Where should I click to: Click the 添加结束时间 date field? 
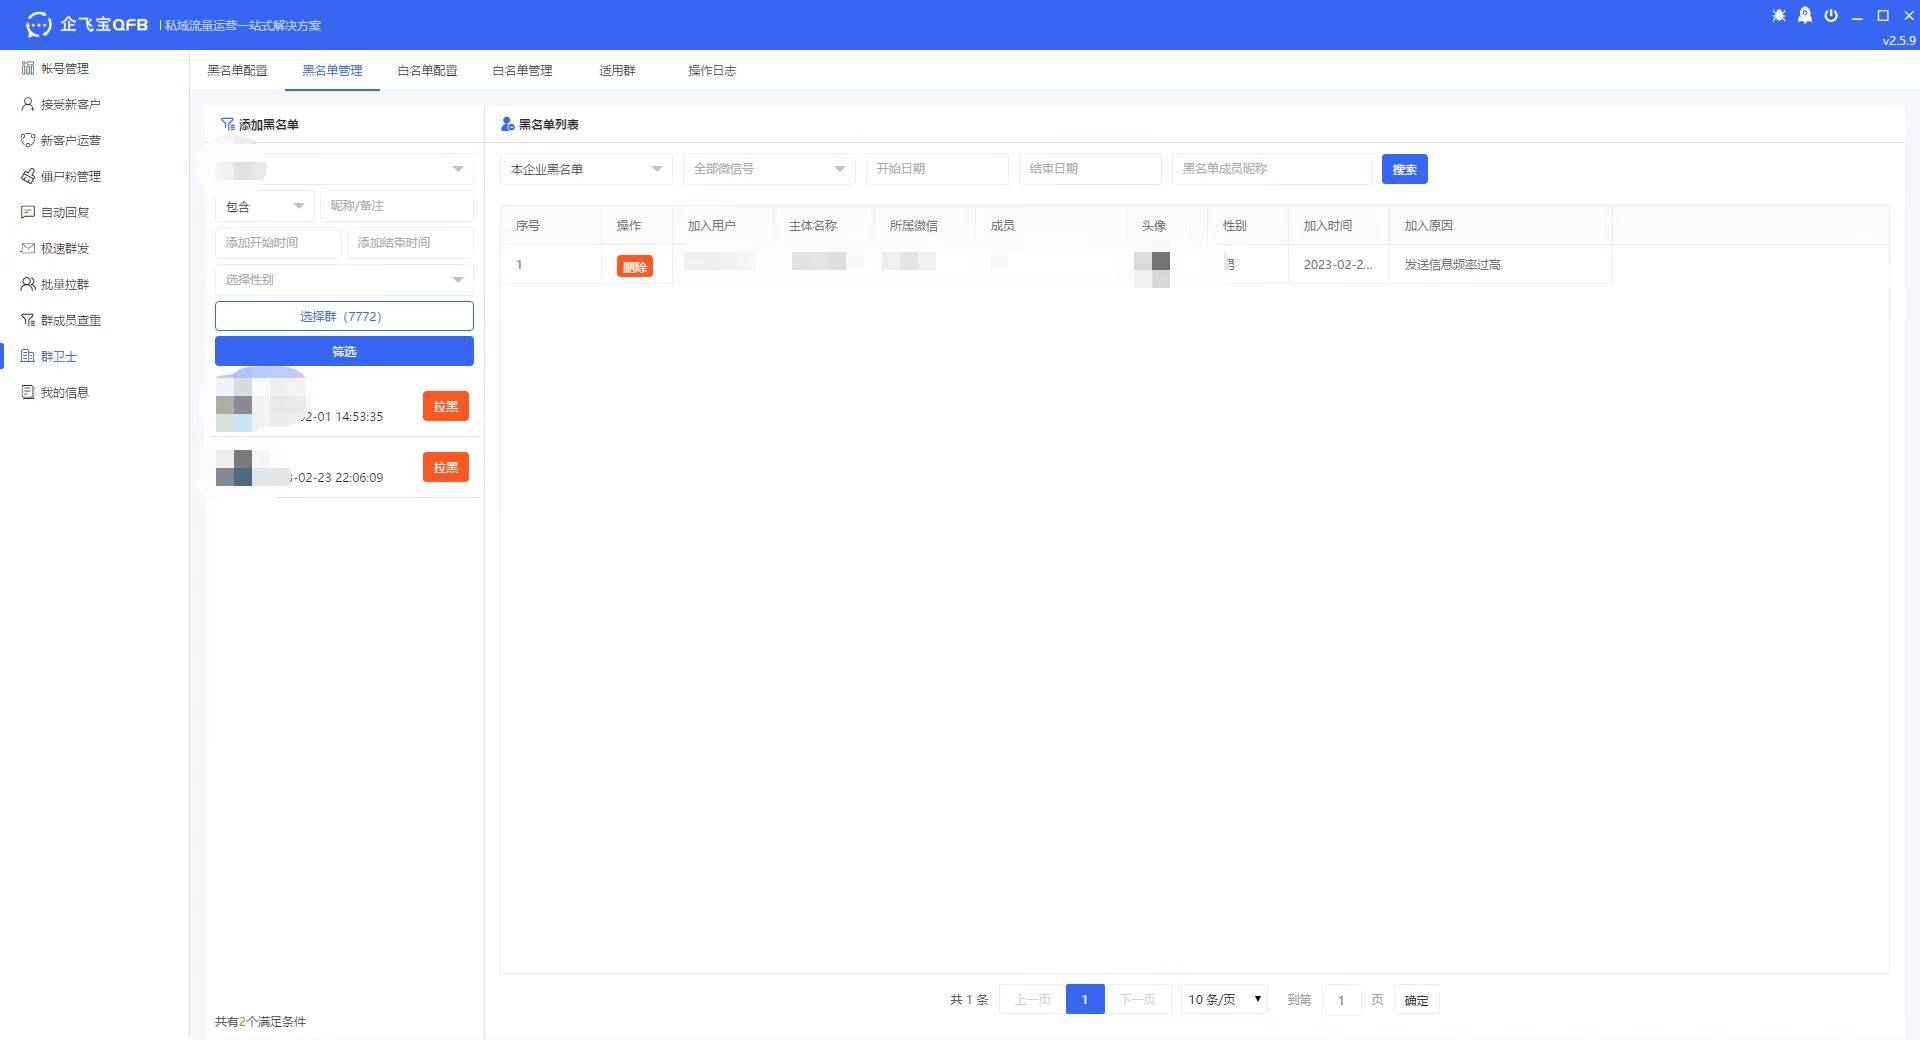pos(410,242)
